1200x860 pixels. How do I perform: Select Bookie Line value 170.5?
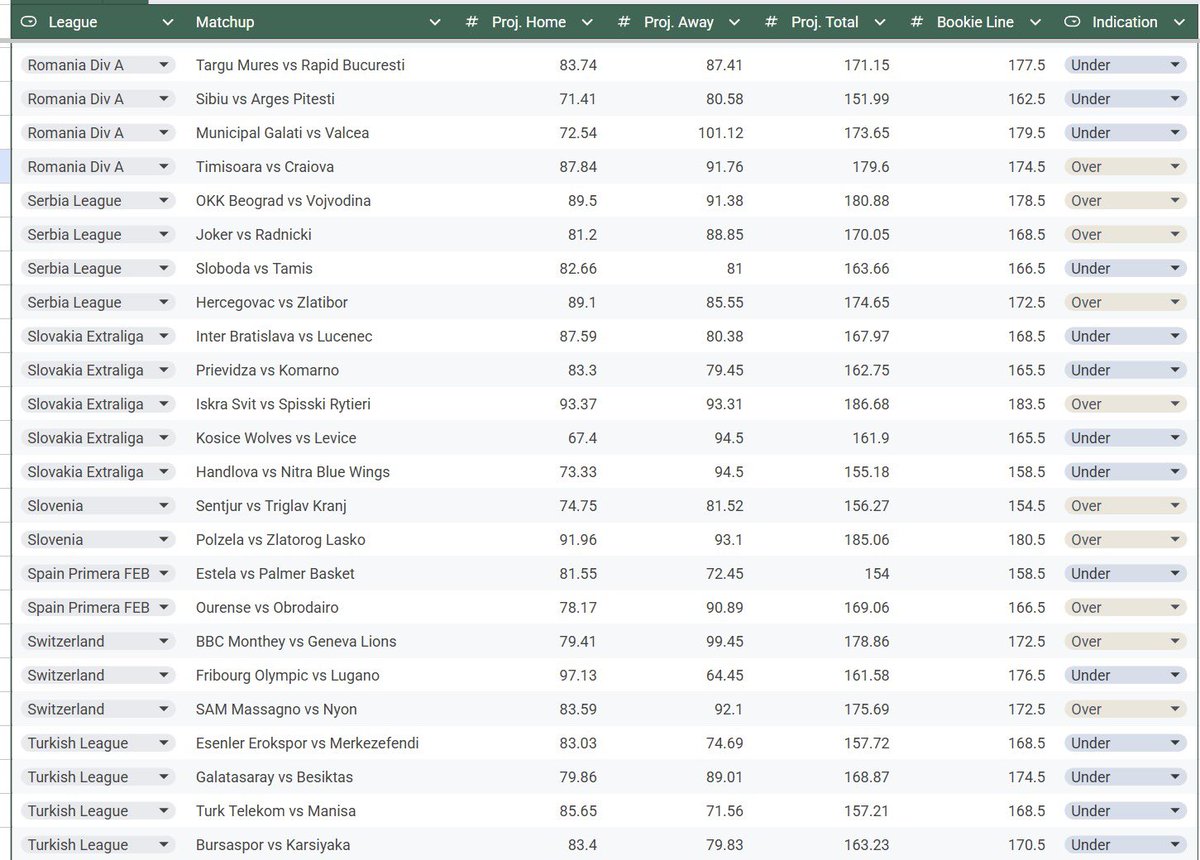click(1027, 845)
